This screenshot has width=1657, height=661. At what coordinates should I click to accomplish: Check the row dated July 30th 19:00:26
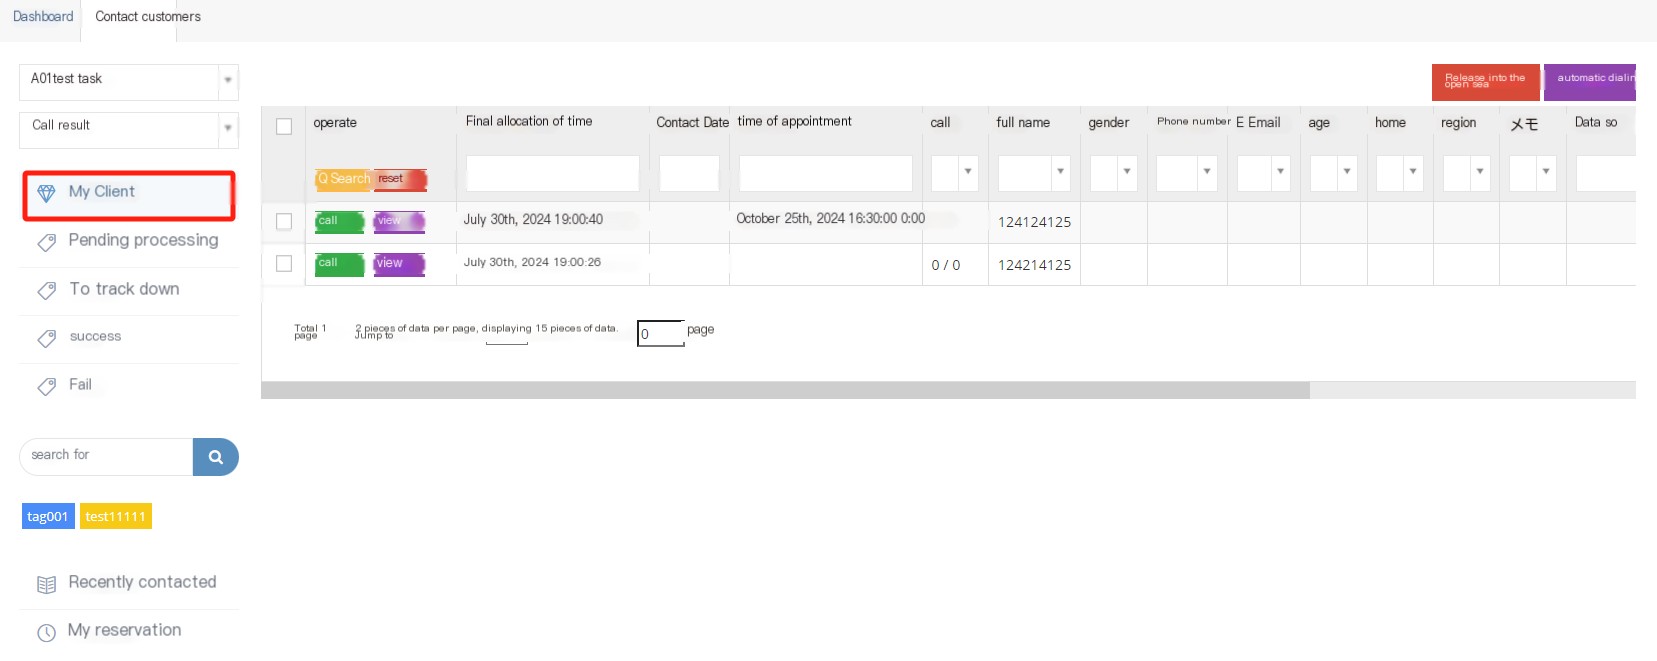[284, 263]
